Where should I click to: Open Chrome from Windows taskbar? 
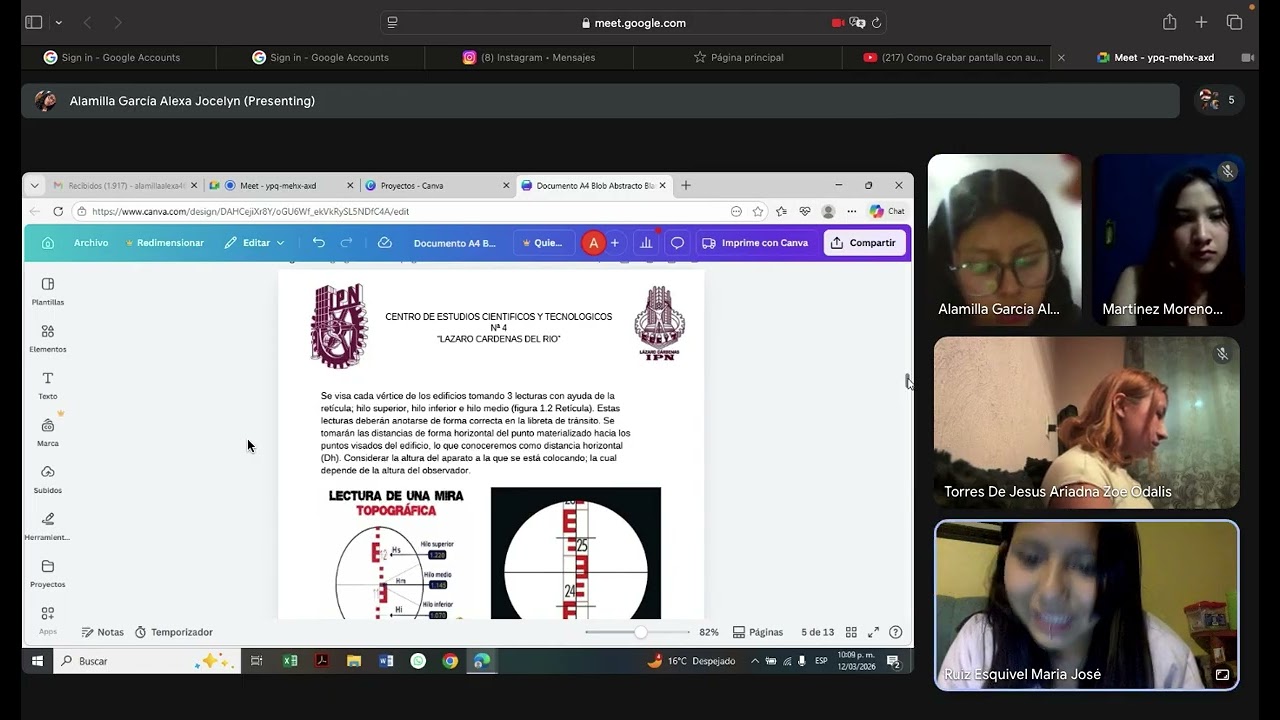(450, 661)
